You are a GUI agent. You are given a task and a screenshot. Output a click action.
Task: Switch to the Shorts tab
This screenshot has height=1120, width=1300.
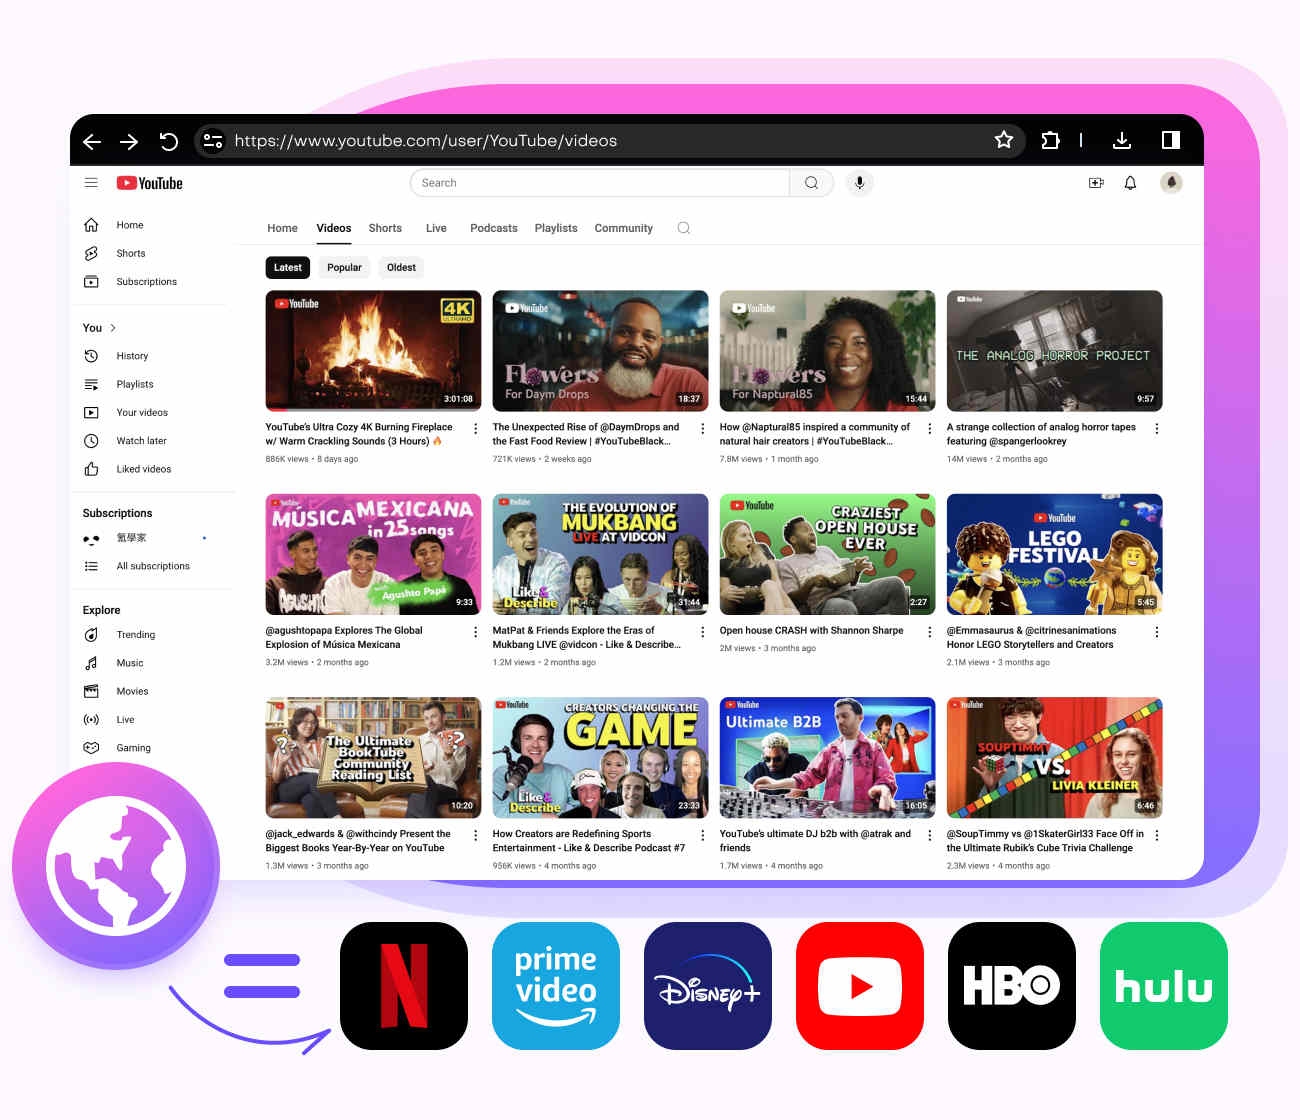coord(385,228)
